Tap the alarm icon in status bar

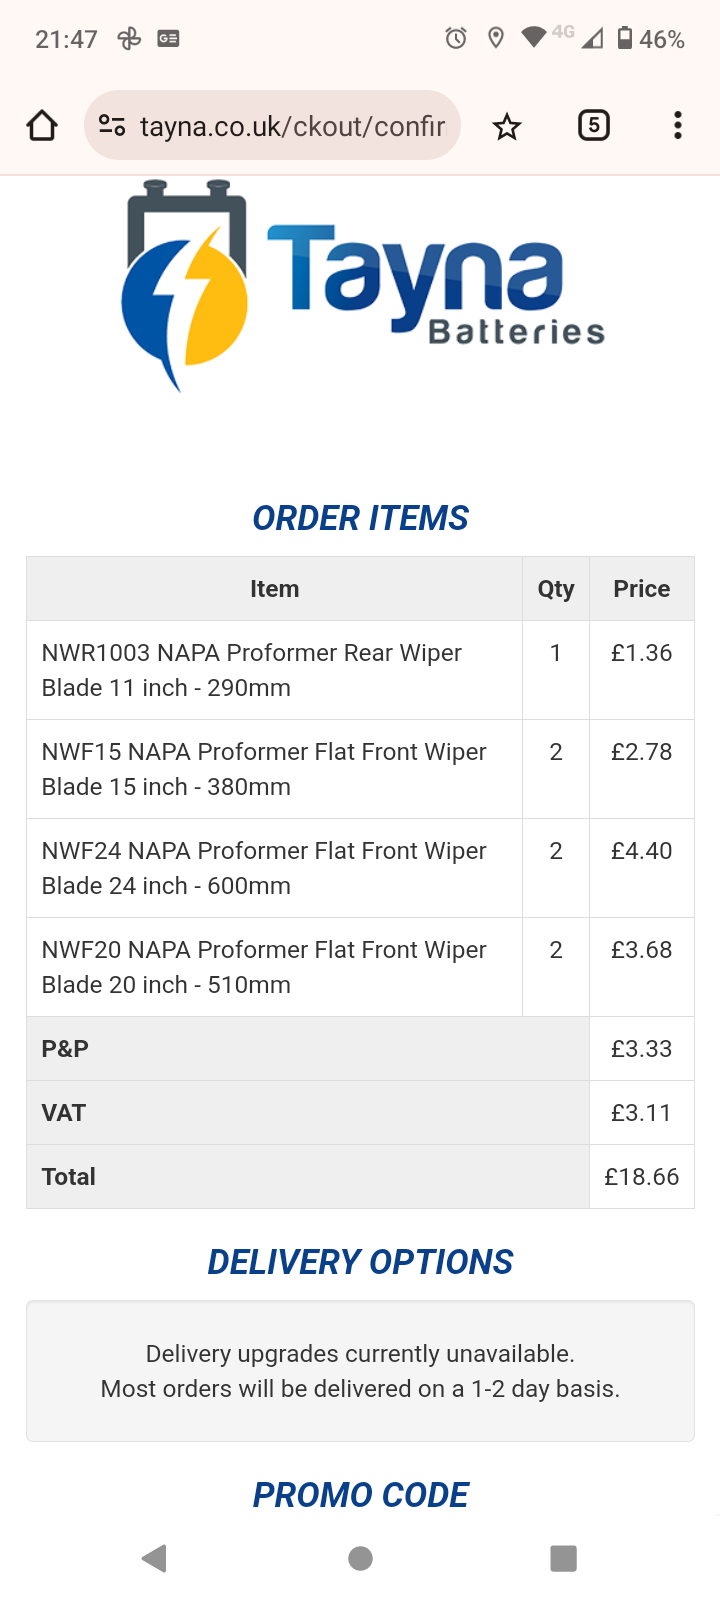[x=456, y=39]
